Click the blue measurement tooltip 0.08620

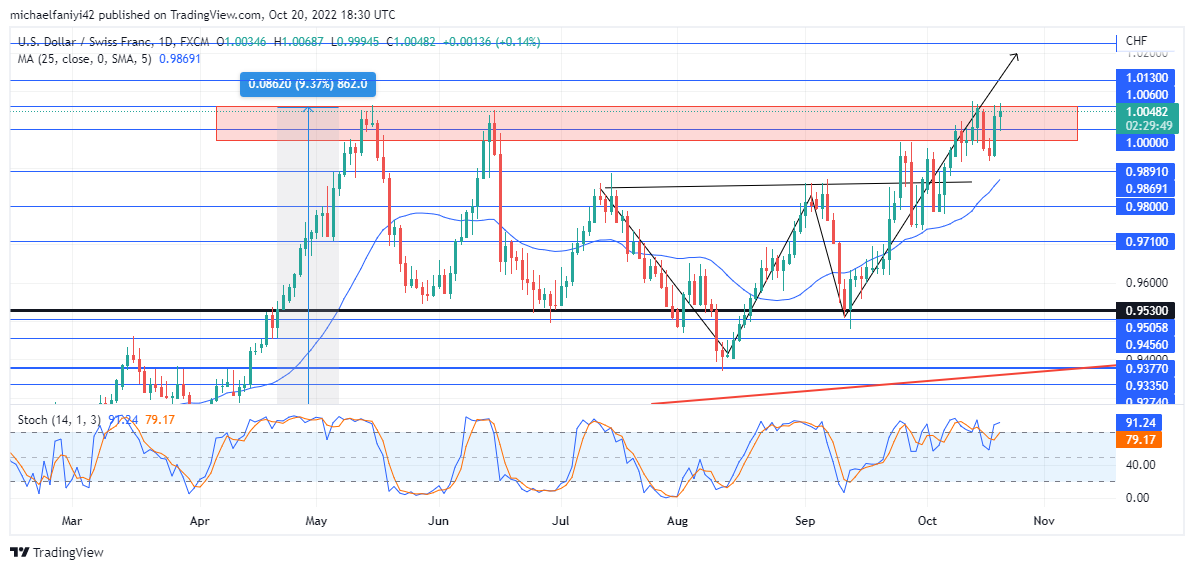coord(308,84)
